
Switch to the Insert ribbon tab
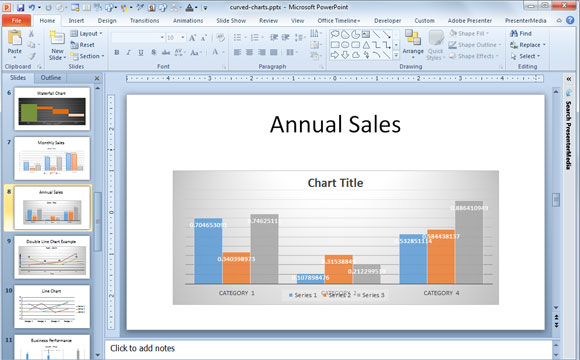click(76, 21)
